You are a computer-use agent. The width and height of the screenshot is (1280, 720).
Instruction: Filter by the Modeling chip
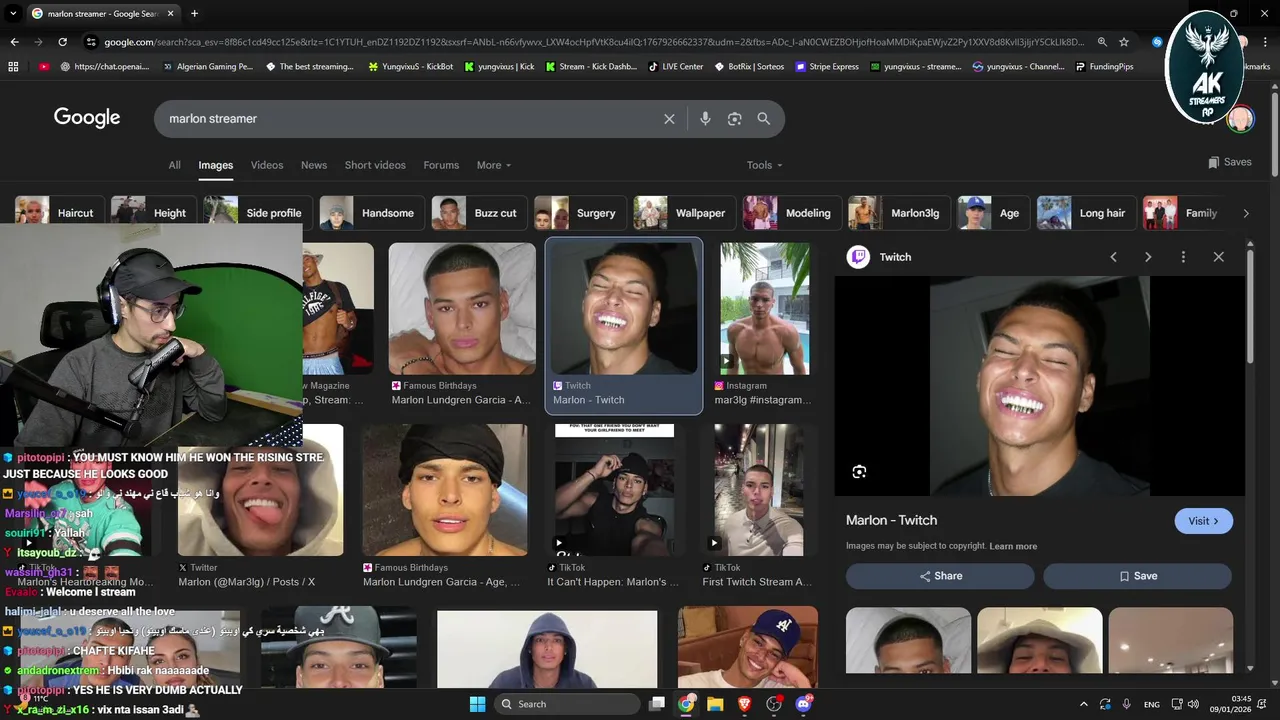pyautogui.click(x=790, y=213)
